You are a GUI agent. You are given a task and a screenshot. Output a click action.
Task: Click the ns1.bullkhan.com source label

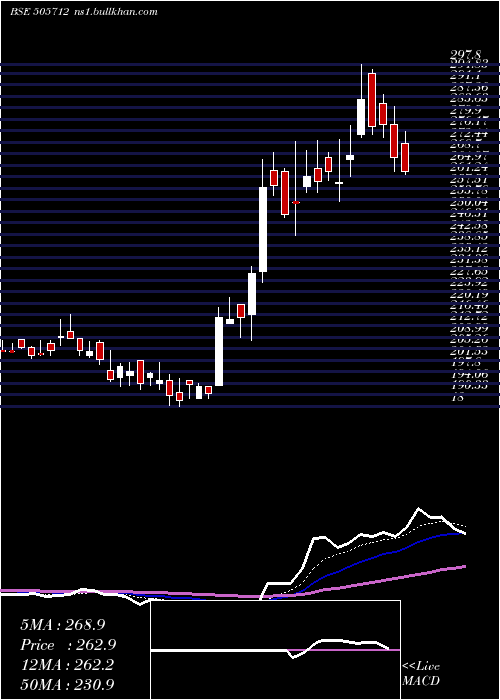[x=116, y=12]
